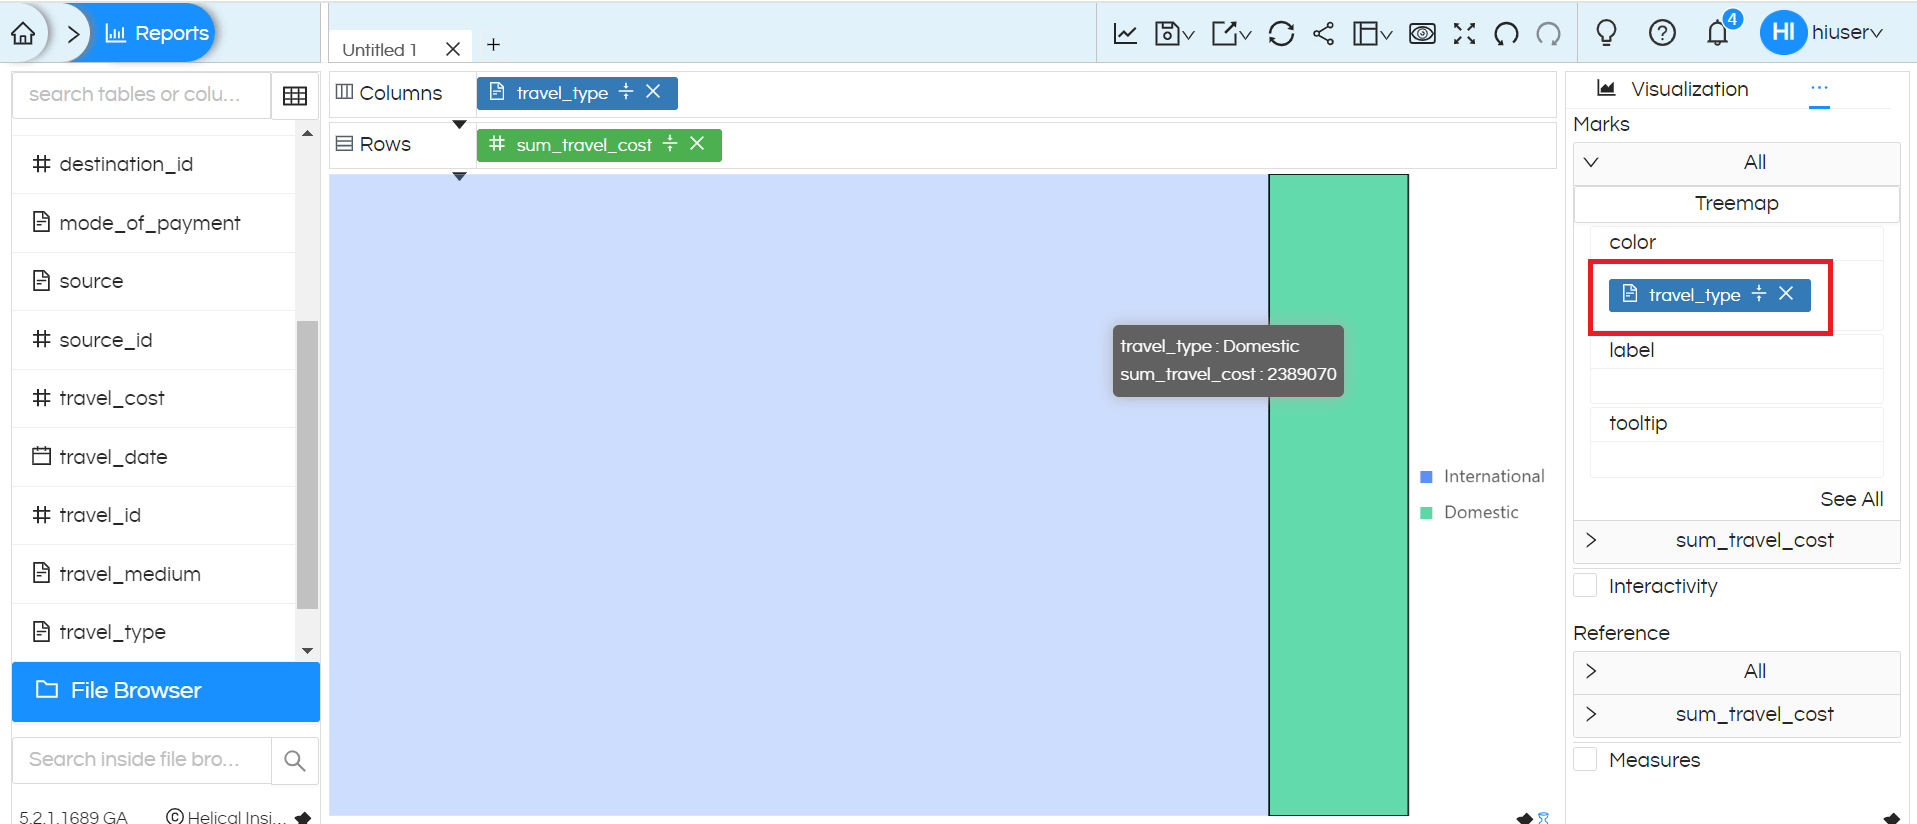Remove travel_type from Columns
Viewport: 1917px width, 824px height.
(x=653, y=91)
